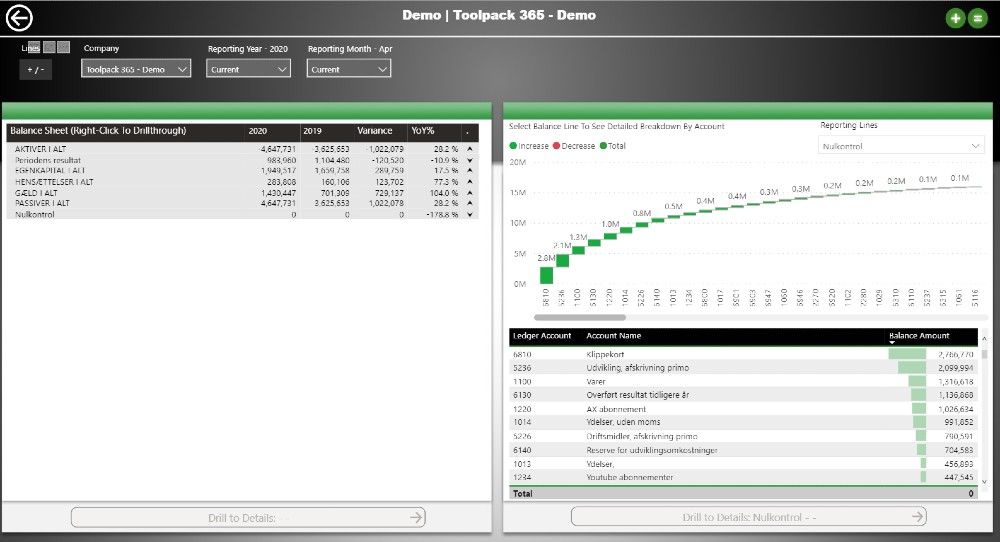Viewport: 1000px width, 542px height.
Task: Open the Company dropdown
Action: [x=136, y=69]
